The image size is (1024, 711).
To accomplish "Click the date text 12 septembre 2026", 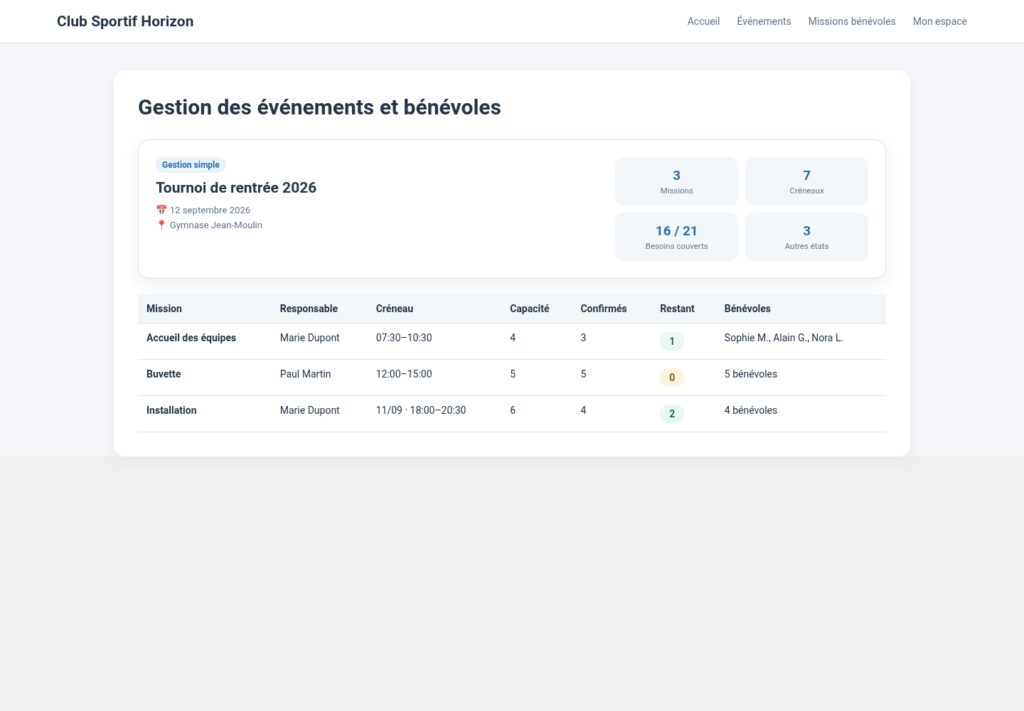I will point(210,210).
